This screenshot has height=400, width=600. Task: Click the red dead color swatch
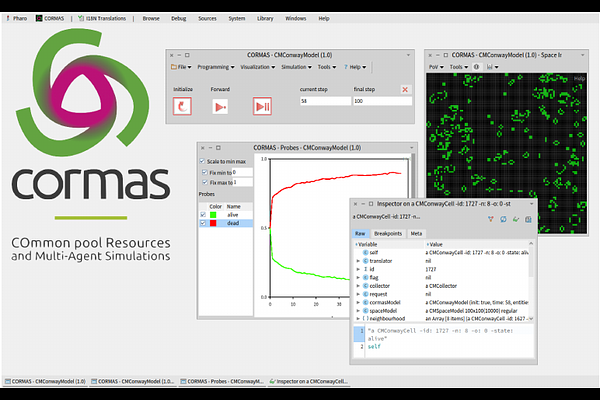pyautogui.click(x=213, y=223)
